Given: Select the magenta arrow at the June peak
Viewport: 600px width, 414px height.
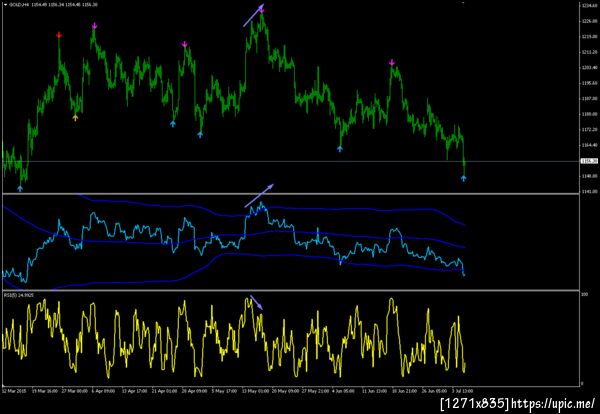Looking at the screenshot, I should click(x=391, y=62).
